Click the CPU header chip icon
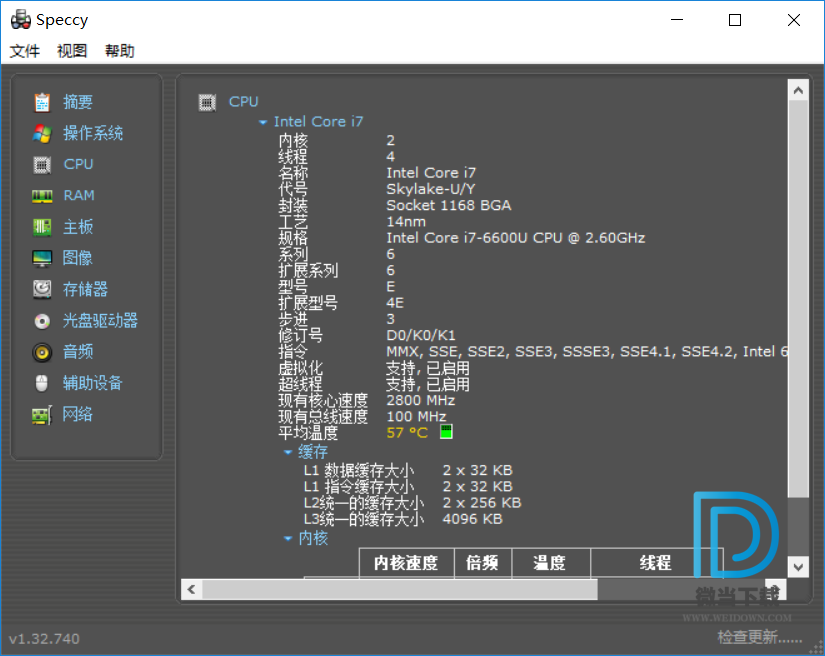The width and height of the screenshot is (825, 656). pyautogui.click(x=207, y=102)
